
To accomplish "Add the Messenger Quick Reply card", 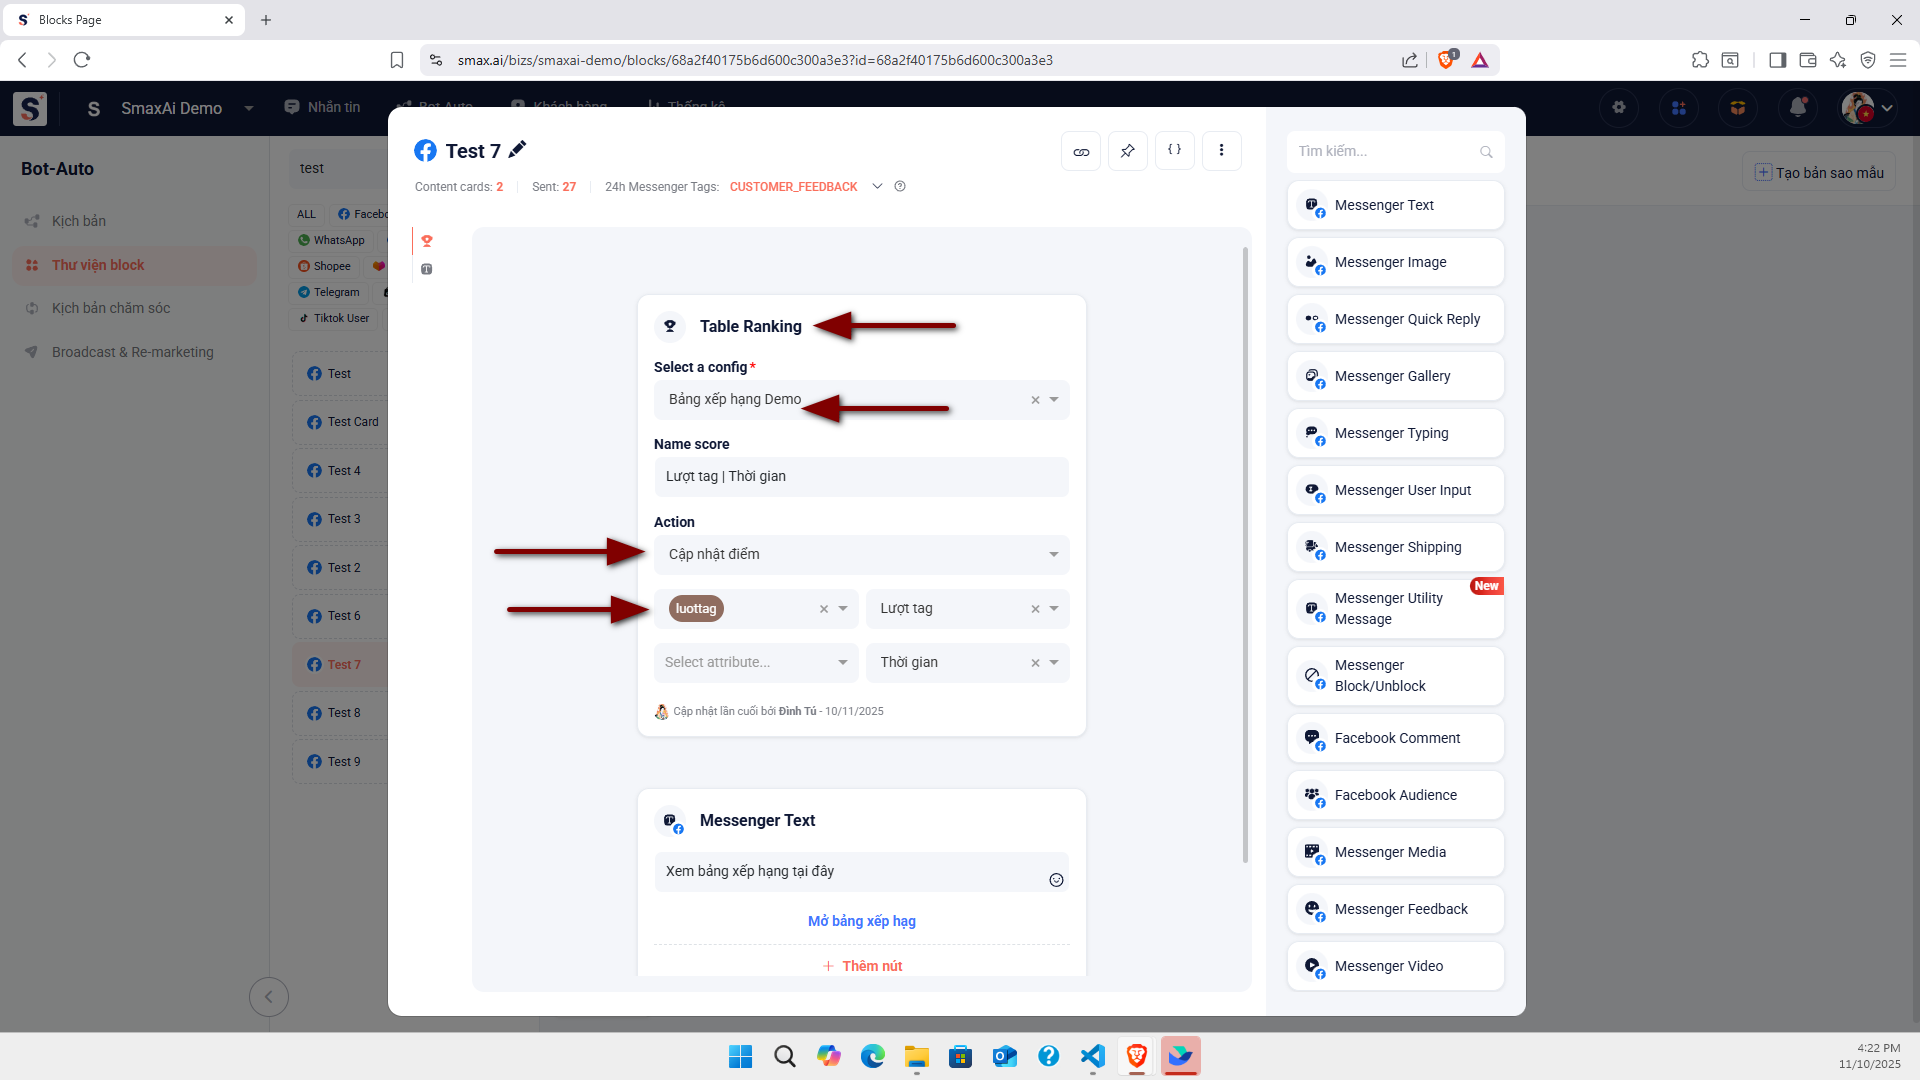I will point(1395,319).
